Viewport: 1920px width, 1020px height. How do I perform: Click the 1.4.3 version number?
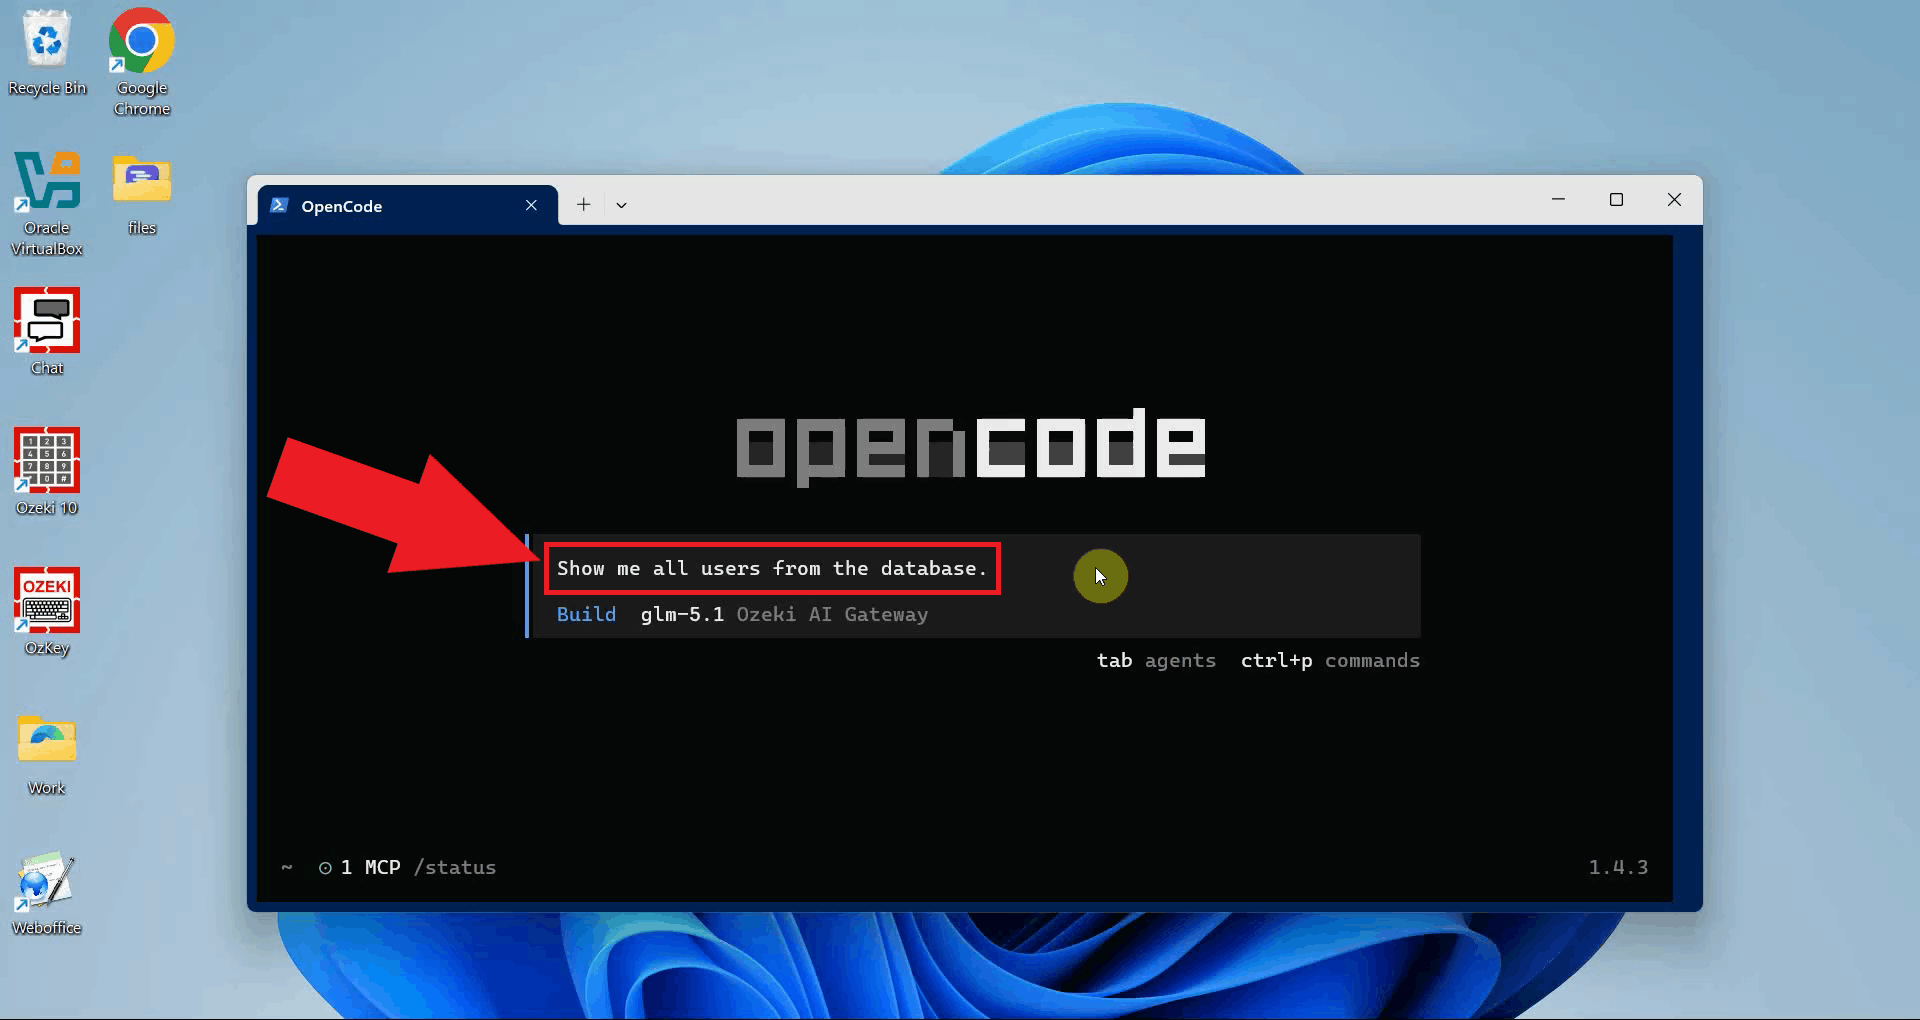(1618, 867)
